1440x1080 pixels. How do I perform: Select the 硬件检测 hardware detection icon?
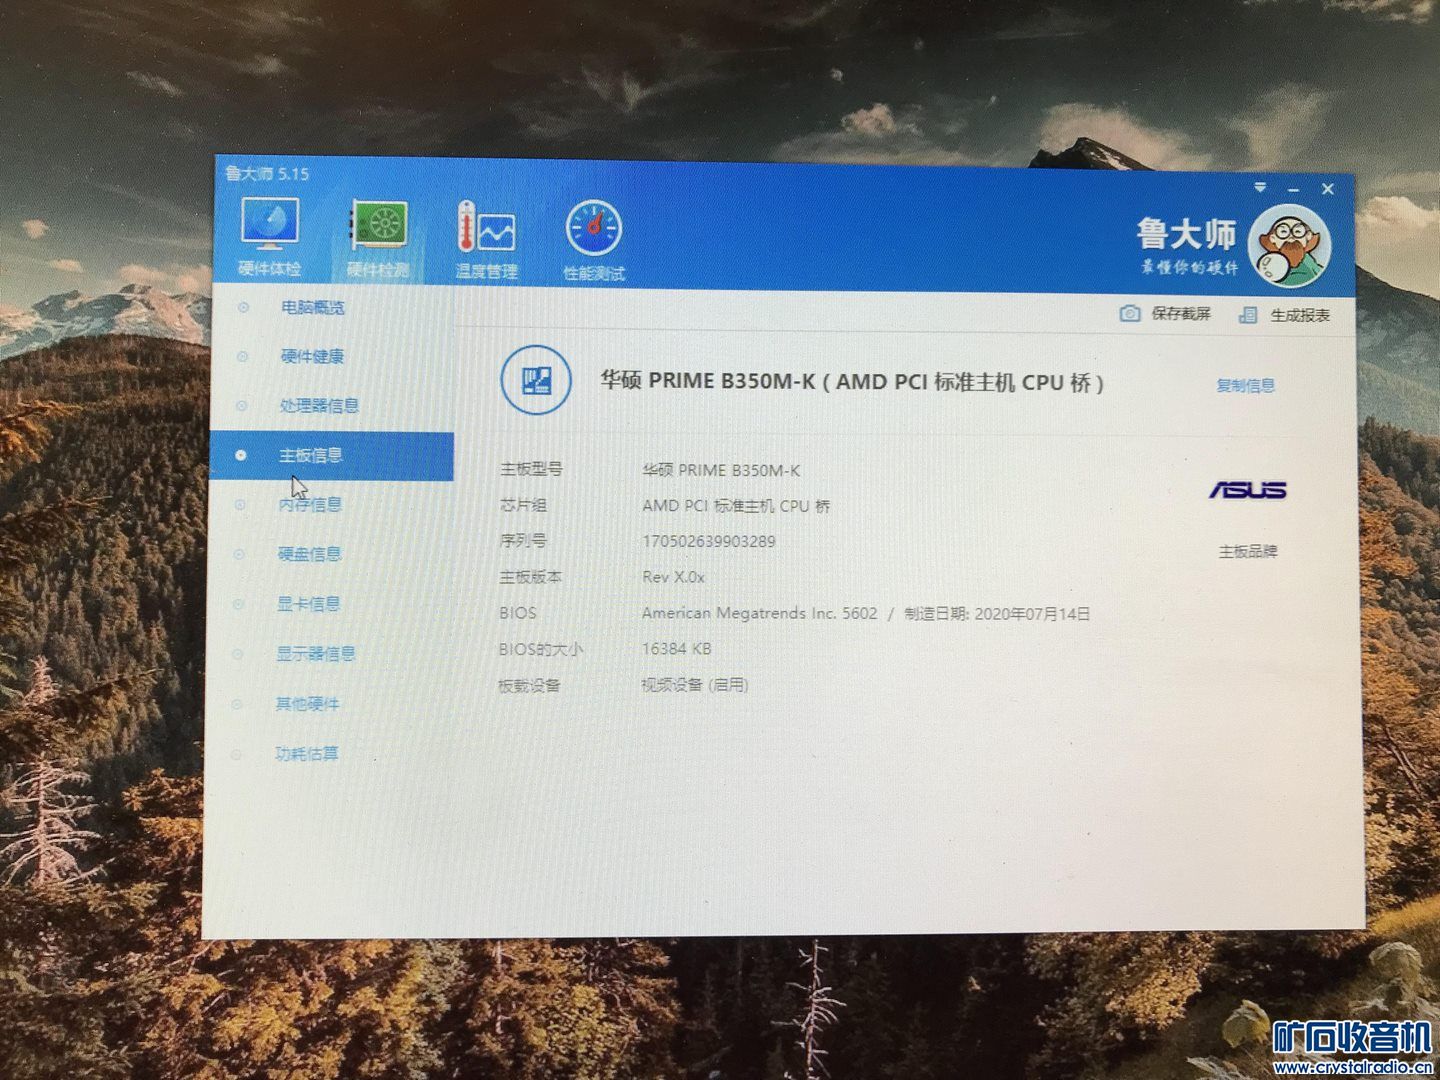(x=378, y=224)
